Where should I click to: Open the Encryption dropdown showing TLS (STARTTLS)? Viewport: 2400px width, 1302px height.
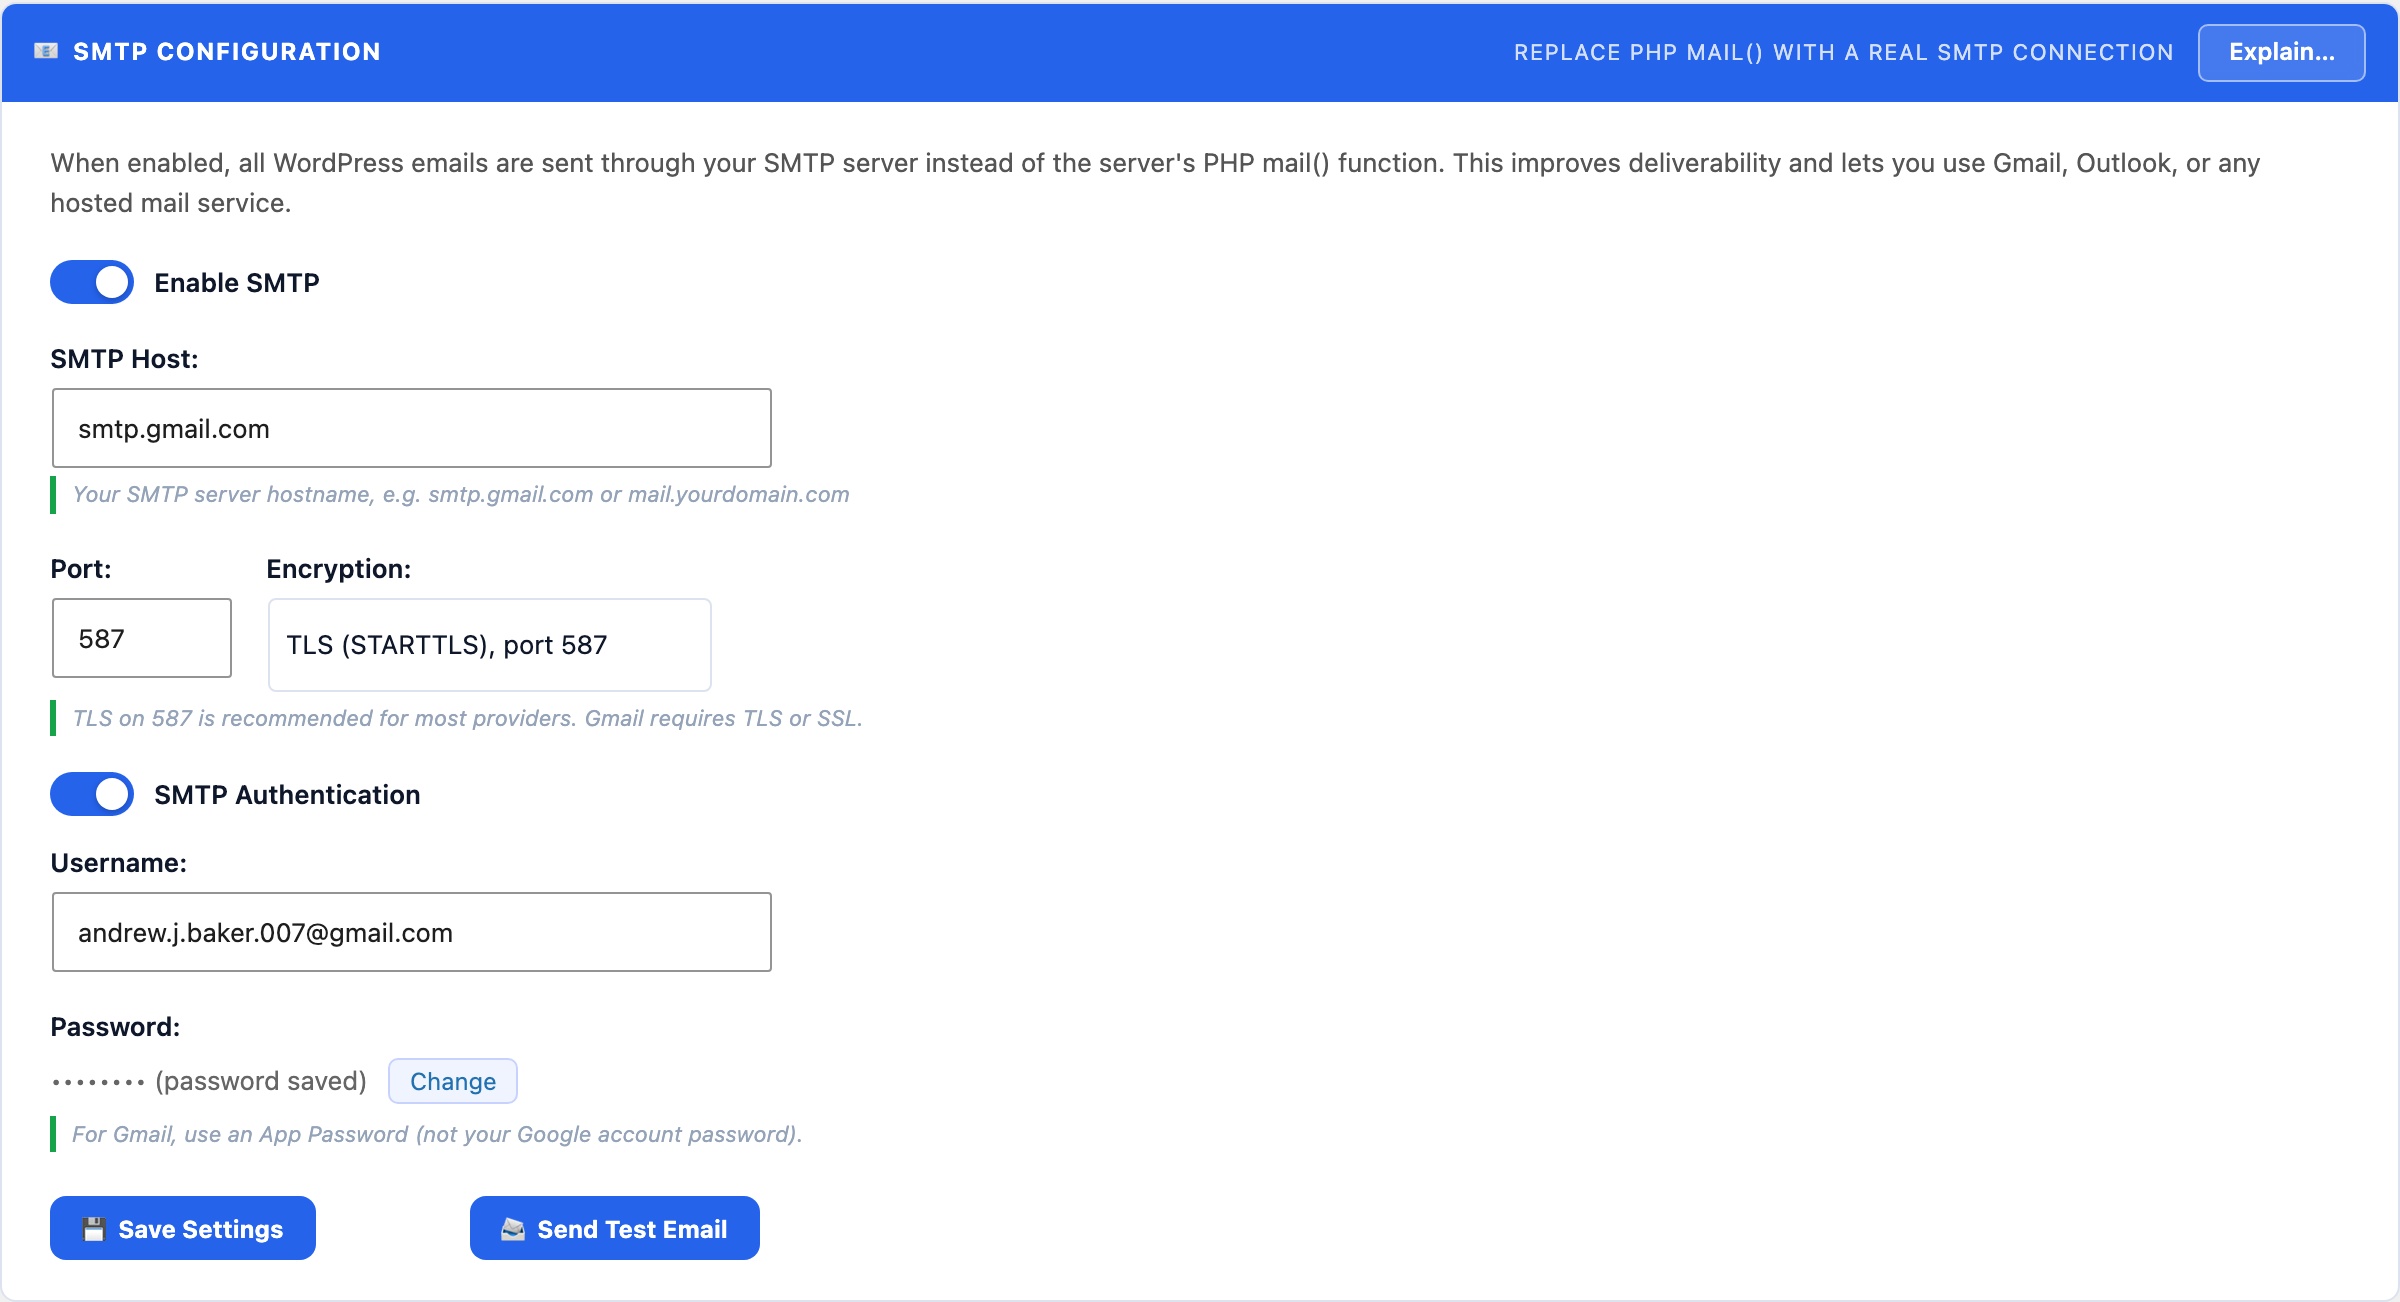tap(490, 645)
